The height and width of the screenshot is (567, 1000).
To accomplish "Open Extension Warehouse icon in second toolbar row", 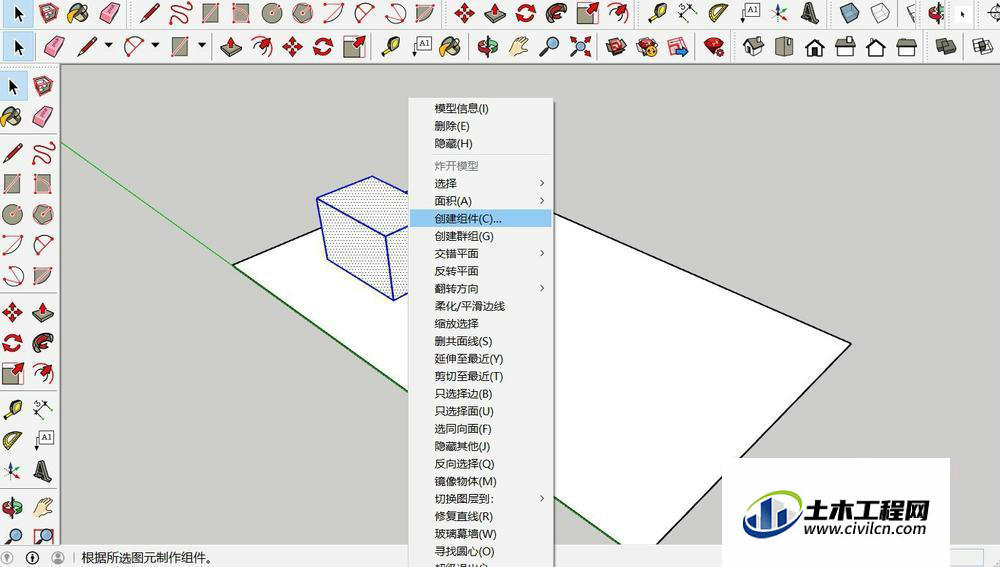I will coord(647,47).
